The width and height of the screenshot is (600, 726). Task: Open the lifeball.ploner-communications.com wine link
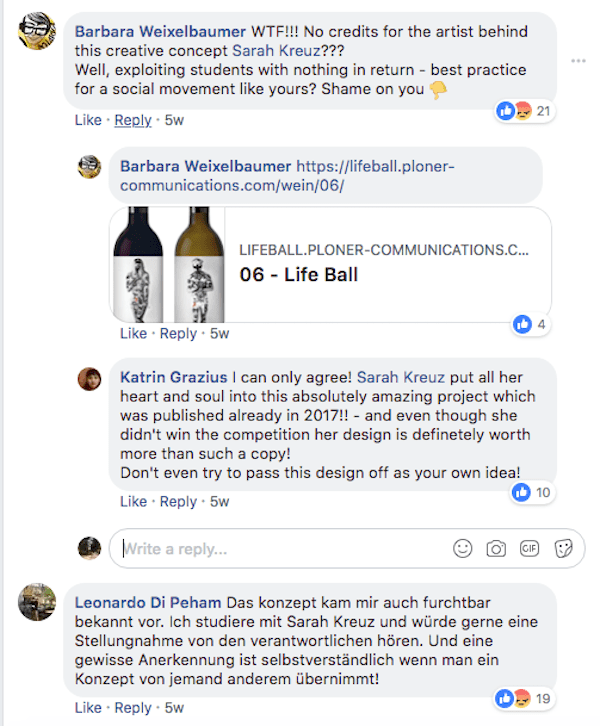click(x=288, y=176)
